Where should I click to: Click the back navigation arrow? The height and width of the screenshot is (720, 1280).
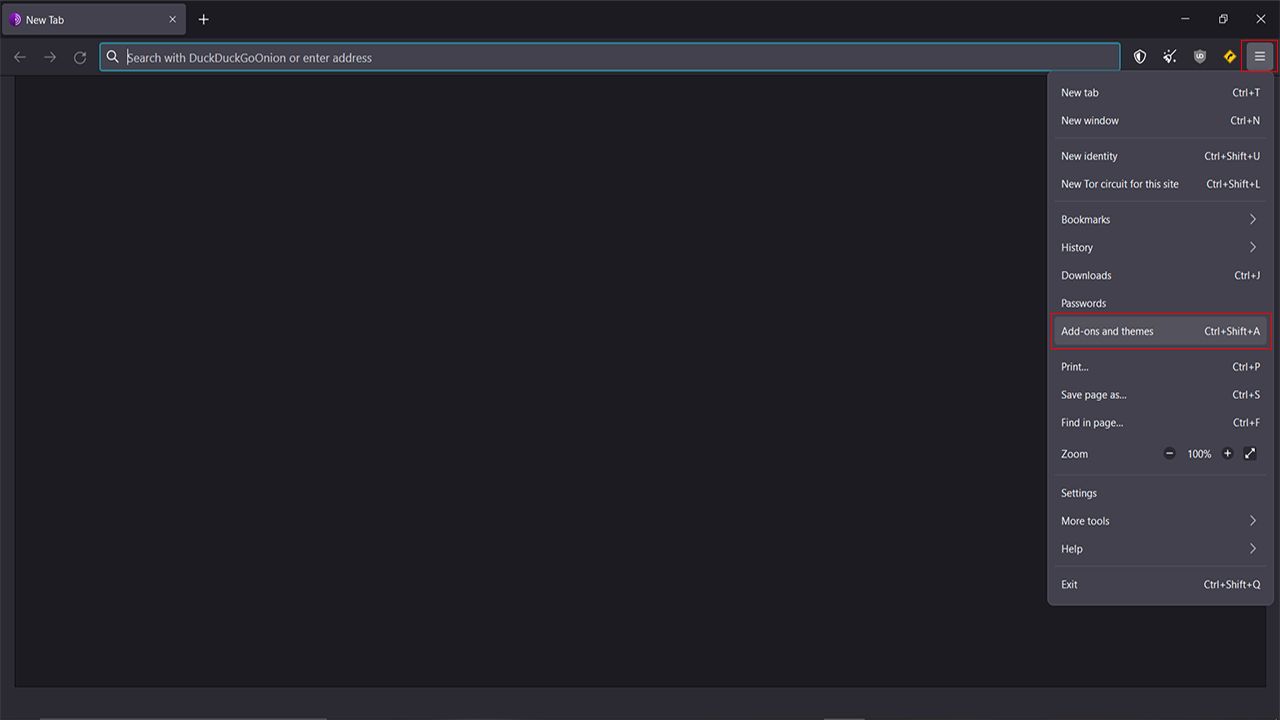pos(20,58)
